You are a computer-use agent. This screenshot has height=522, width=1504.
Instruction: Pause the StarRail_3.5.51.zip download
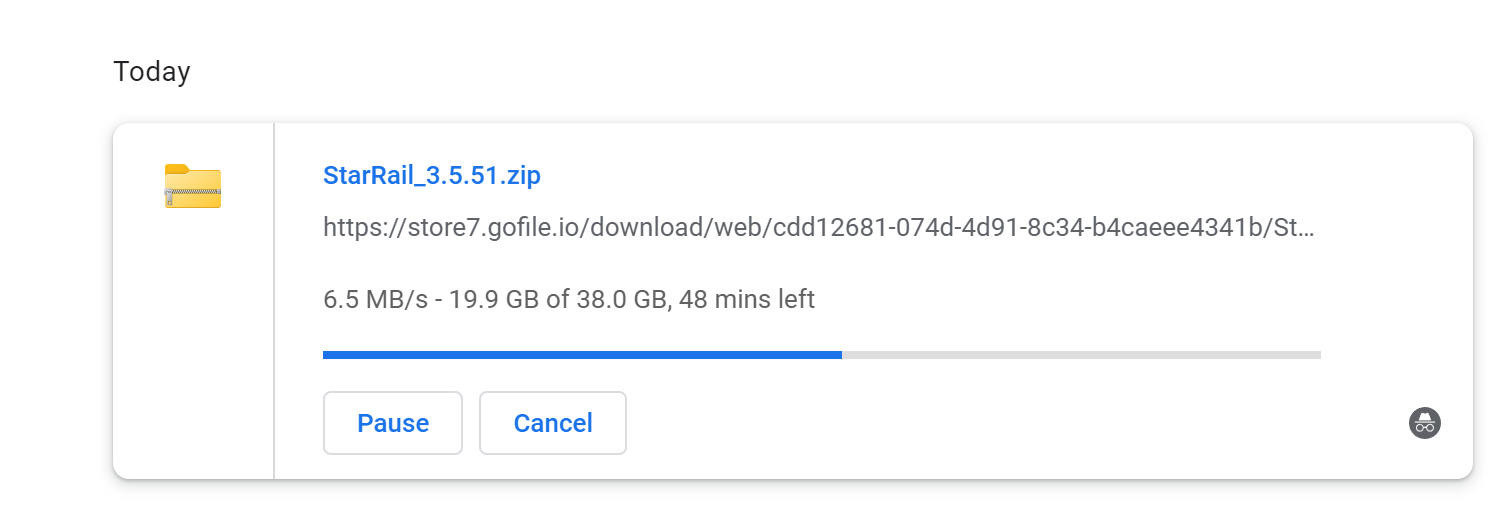coord(393,423)
